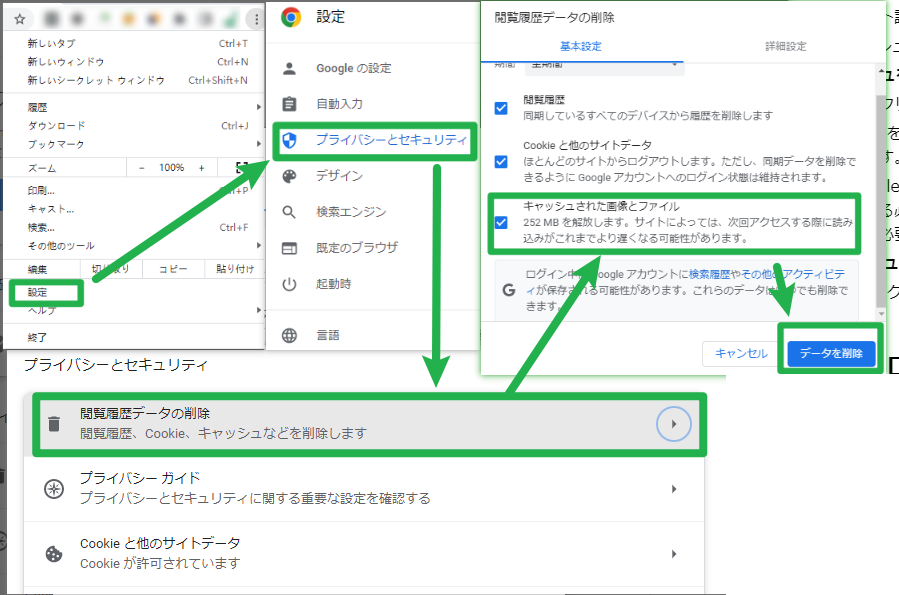Toggle the Cookie と他のサイトデータ checkbox
The image size is (899, 595).
[x=502, y=161]
